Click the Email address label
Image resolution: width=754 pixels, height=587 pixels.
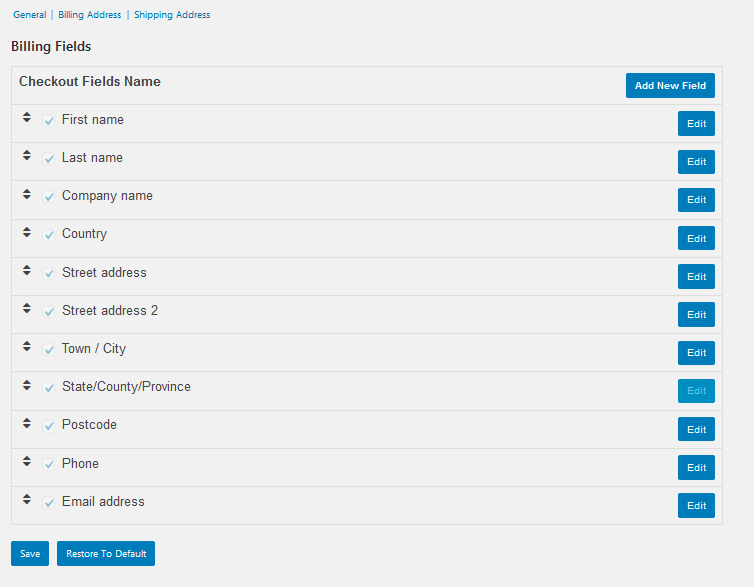point(103,501)
